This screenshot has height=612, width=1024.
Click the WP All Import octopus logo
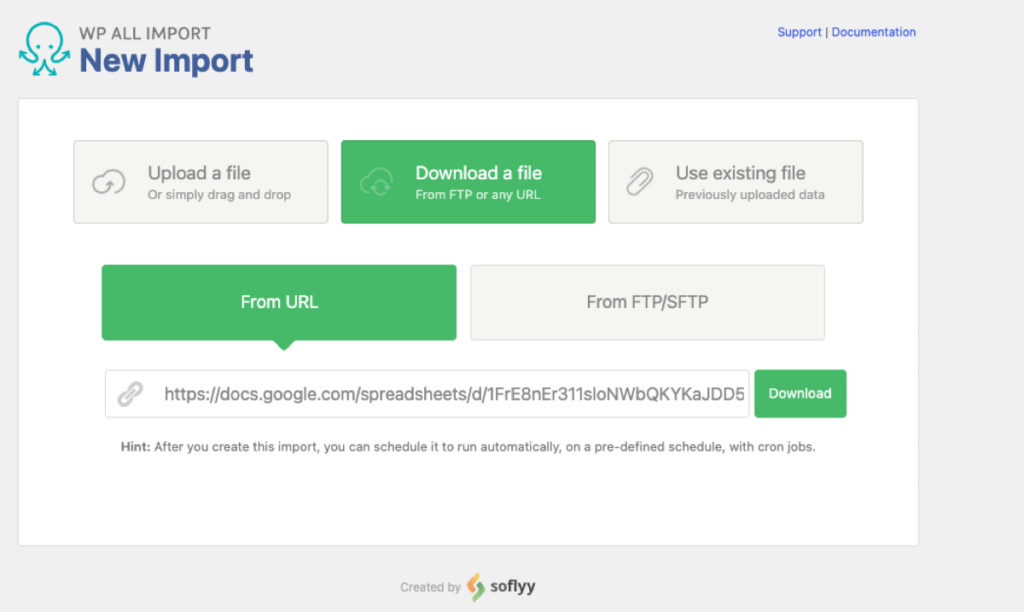[44, 50]
